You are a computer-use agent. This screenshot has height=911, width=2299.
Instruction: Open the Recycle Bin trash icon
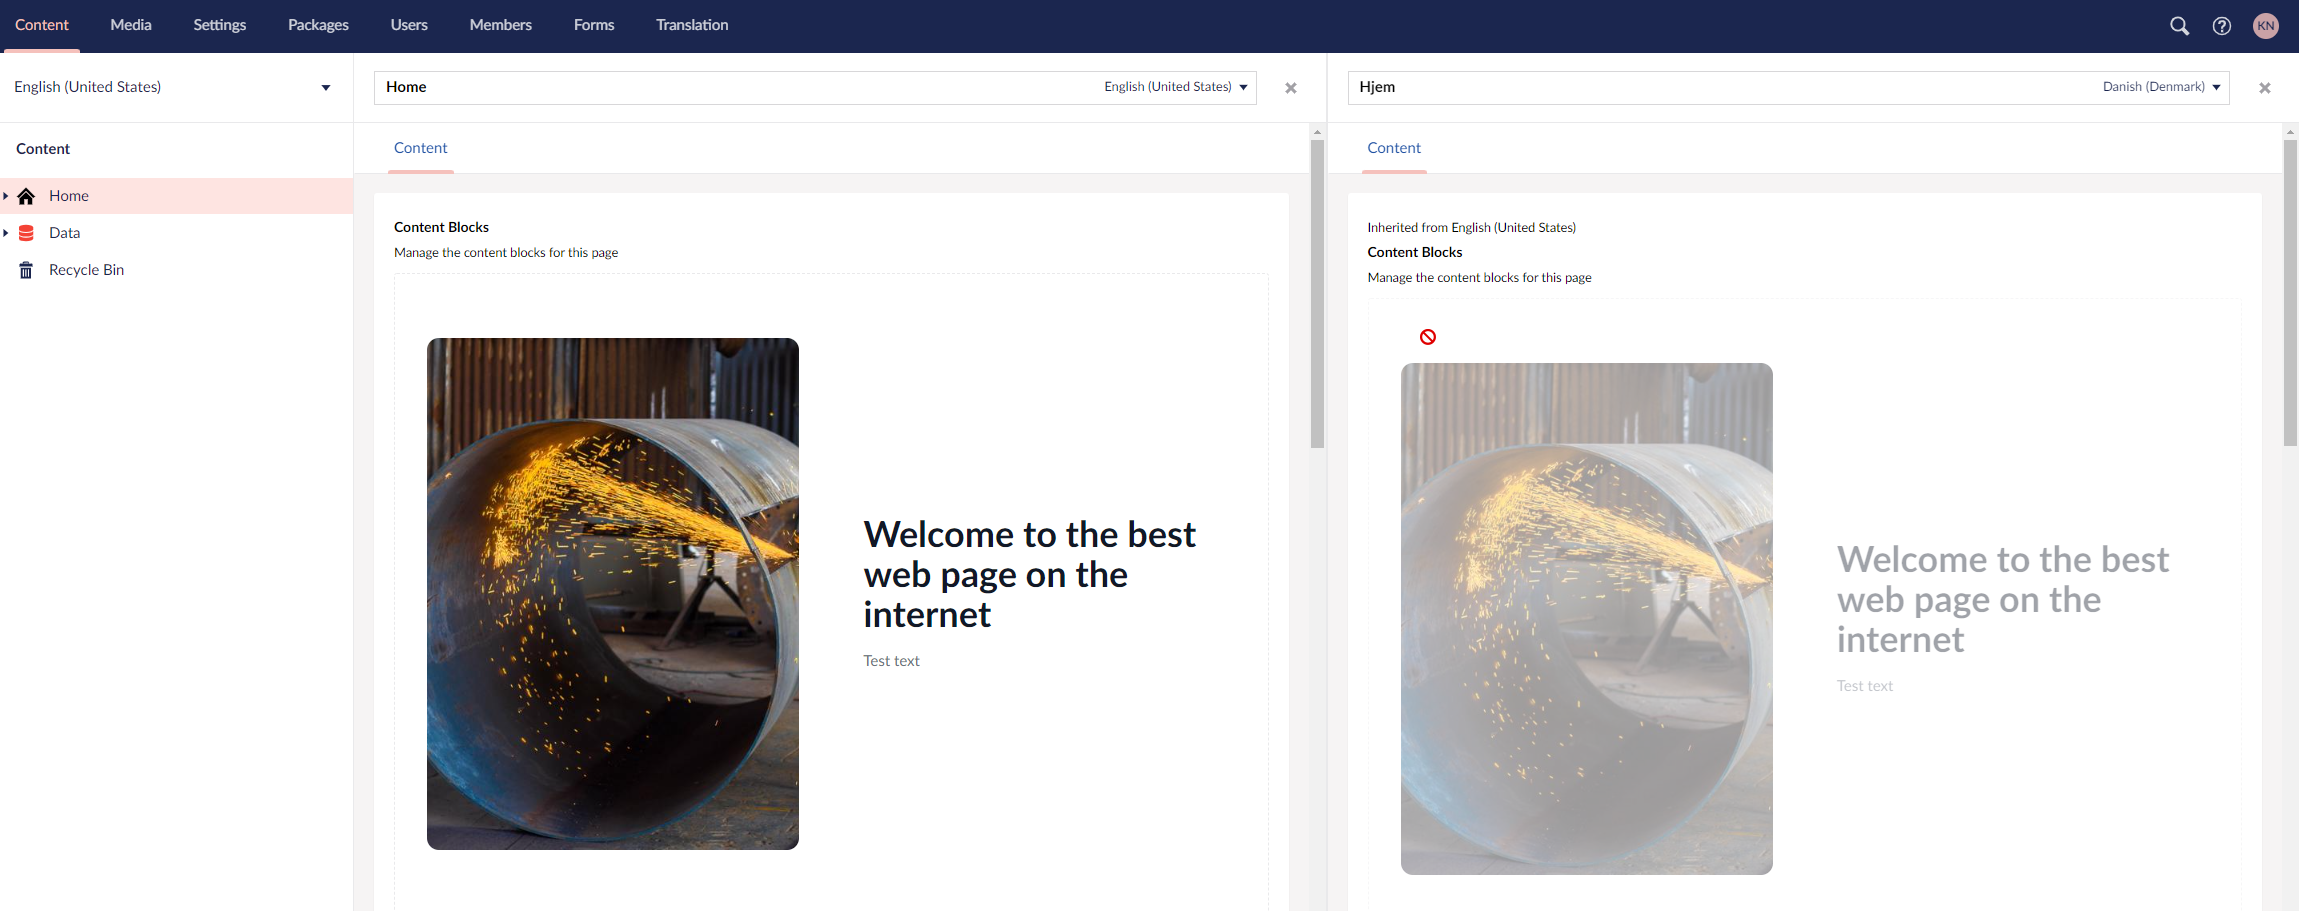(x=25, y=269)
